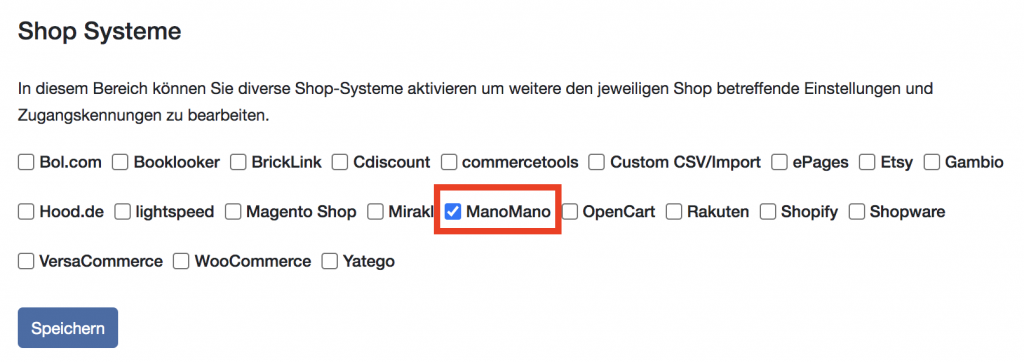The height and width of the screenshot is (362, 1024).
Task: Tick the lightspeed checkbox
Action: pos(123,212)
